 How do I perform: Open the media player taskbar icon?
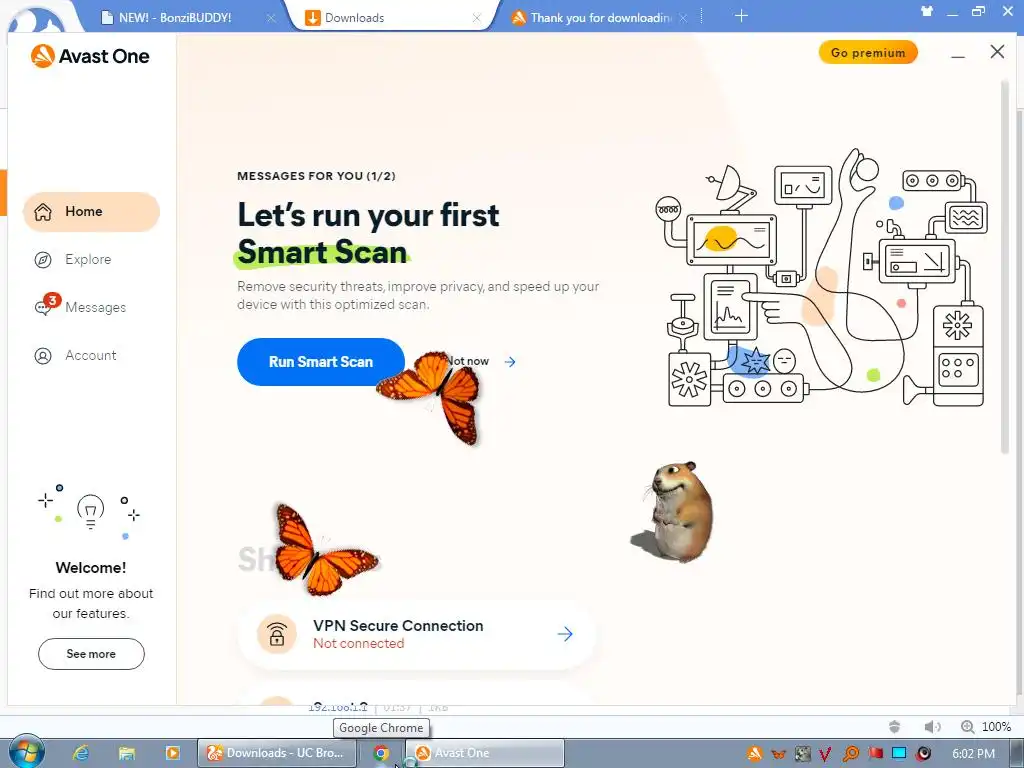click(x=172, y=753)
